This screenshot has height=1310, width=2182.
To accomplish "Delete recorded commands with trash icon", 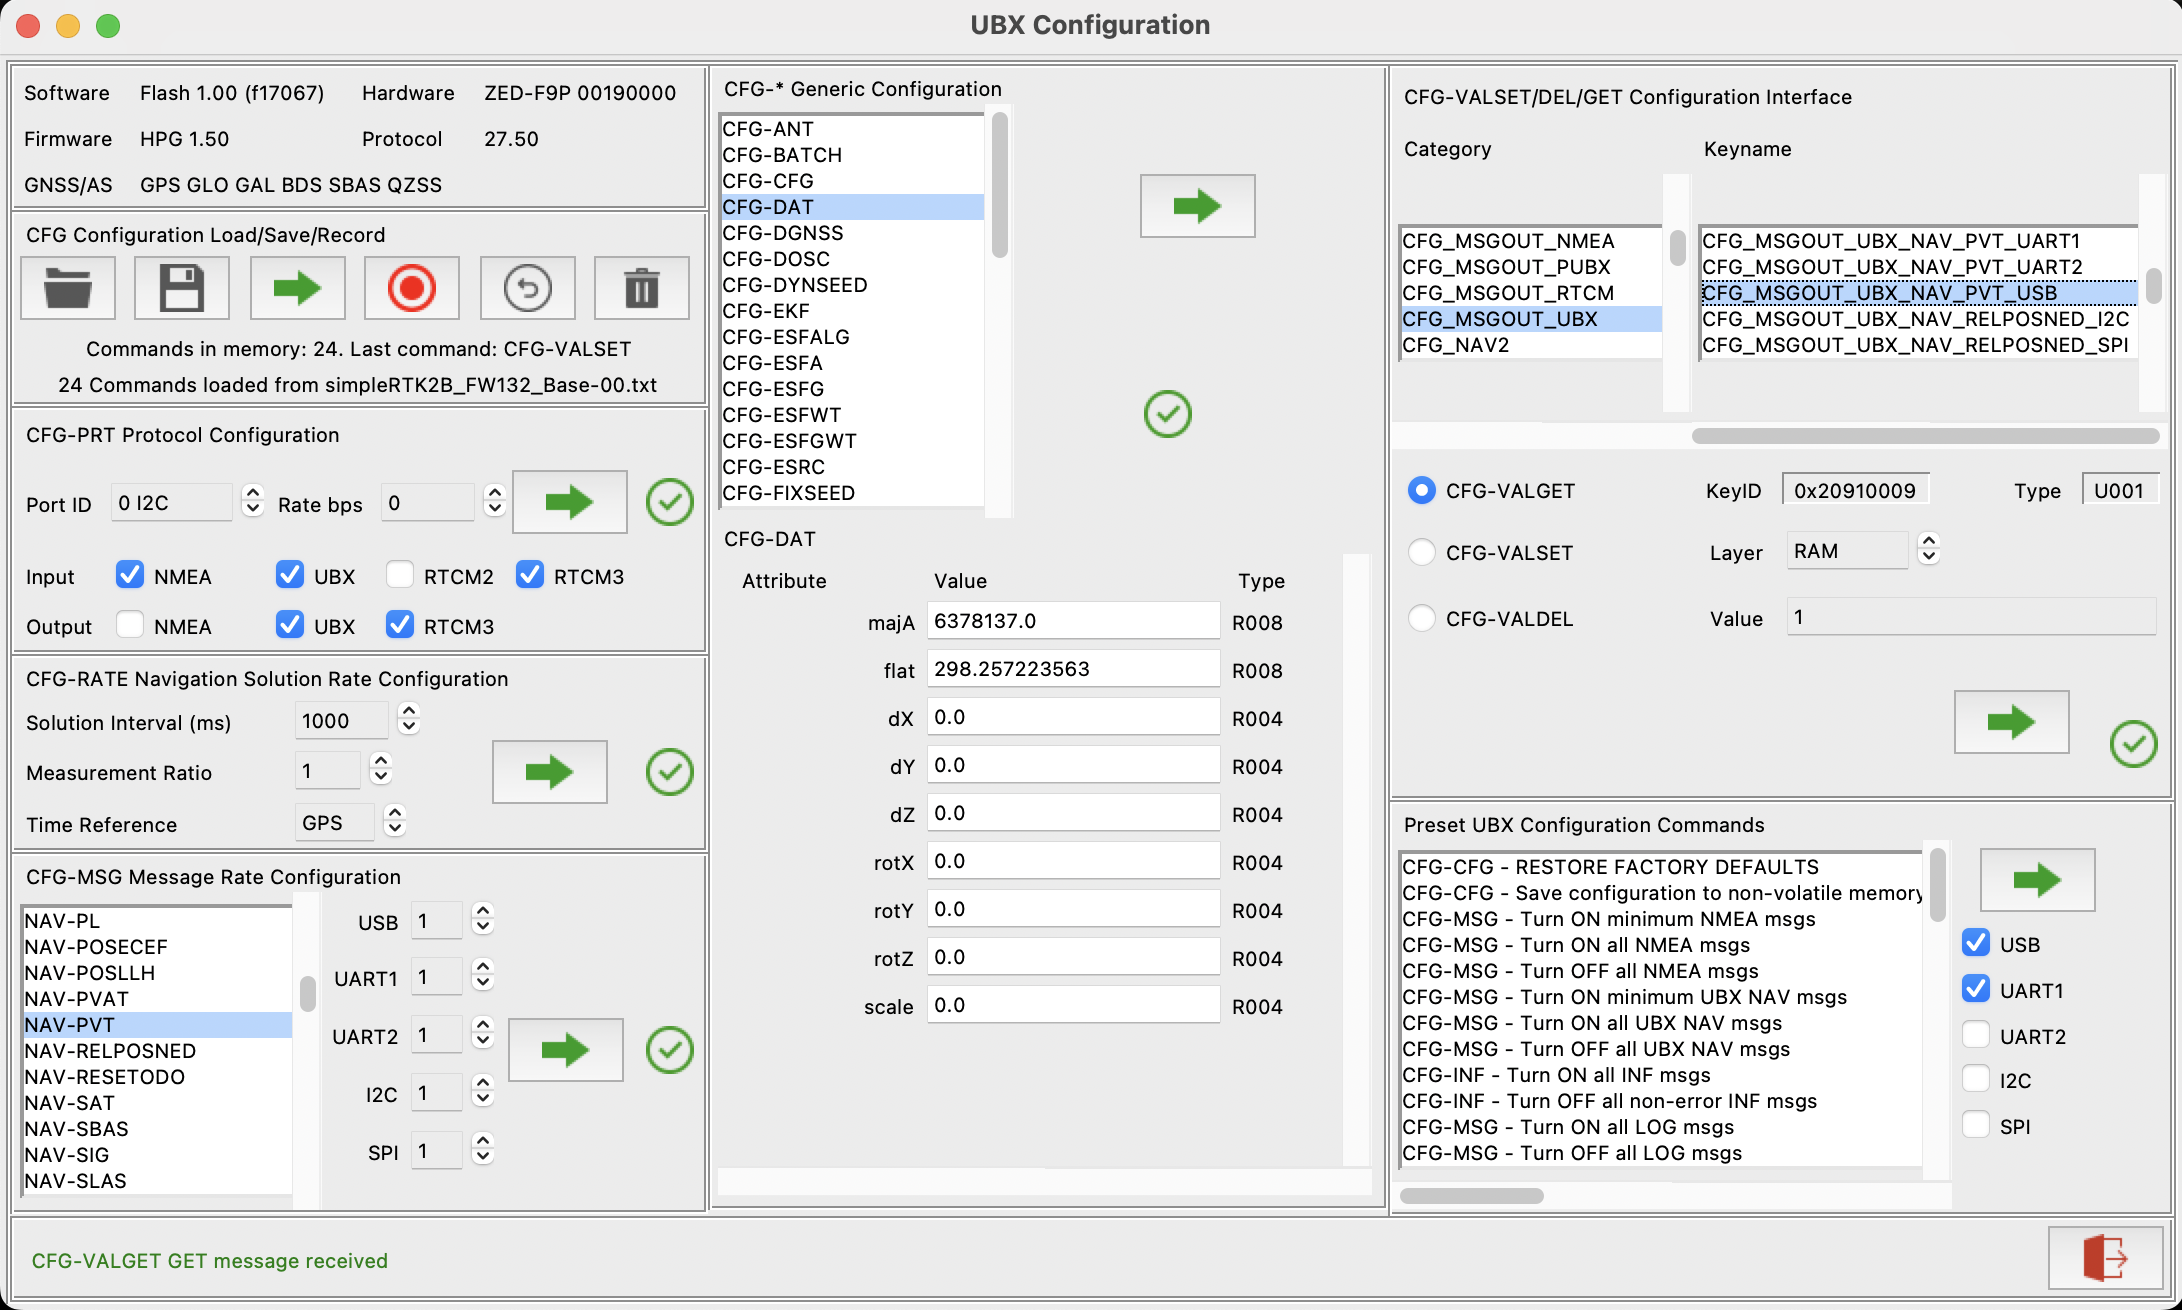I will [642, 288].
